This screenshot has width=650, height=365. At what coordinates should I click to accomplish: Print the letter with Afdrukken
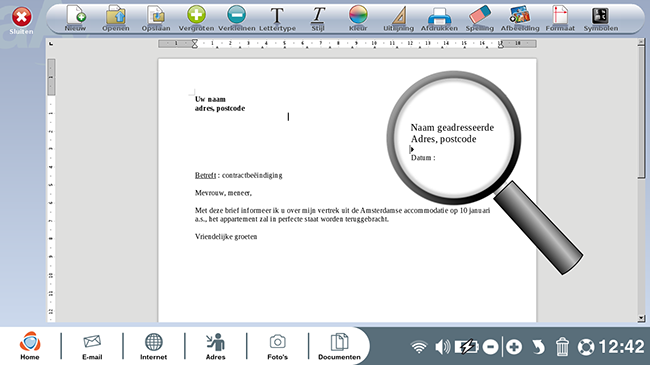click(x=439, y=19)
